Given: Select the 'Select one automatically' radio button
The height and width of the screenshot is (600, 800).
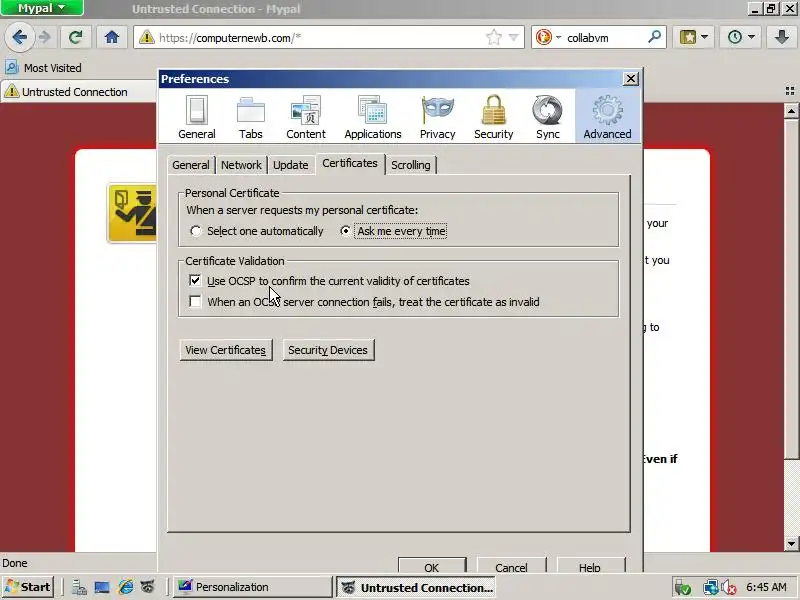Looking at the screenshot, I should click(195, 231).
